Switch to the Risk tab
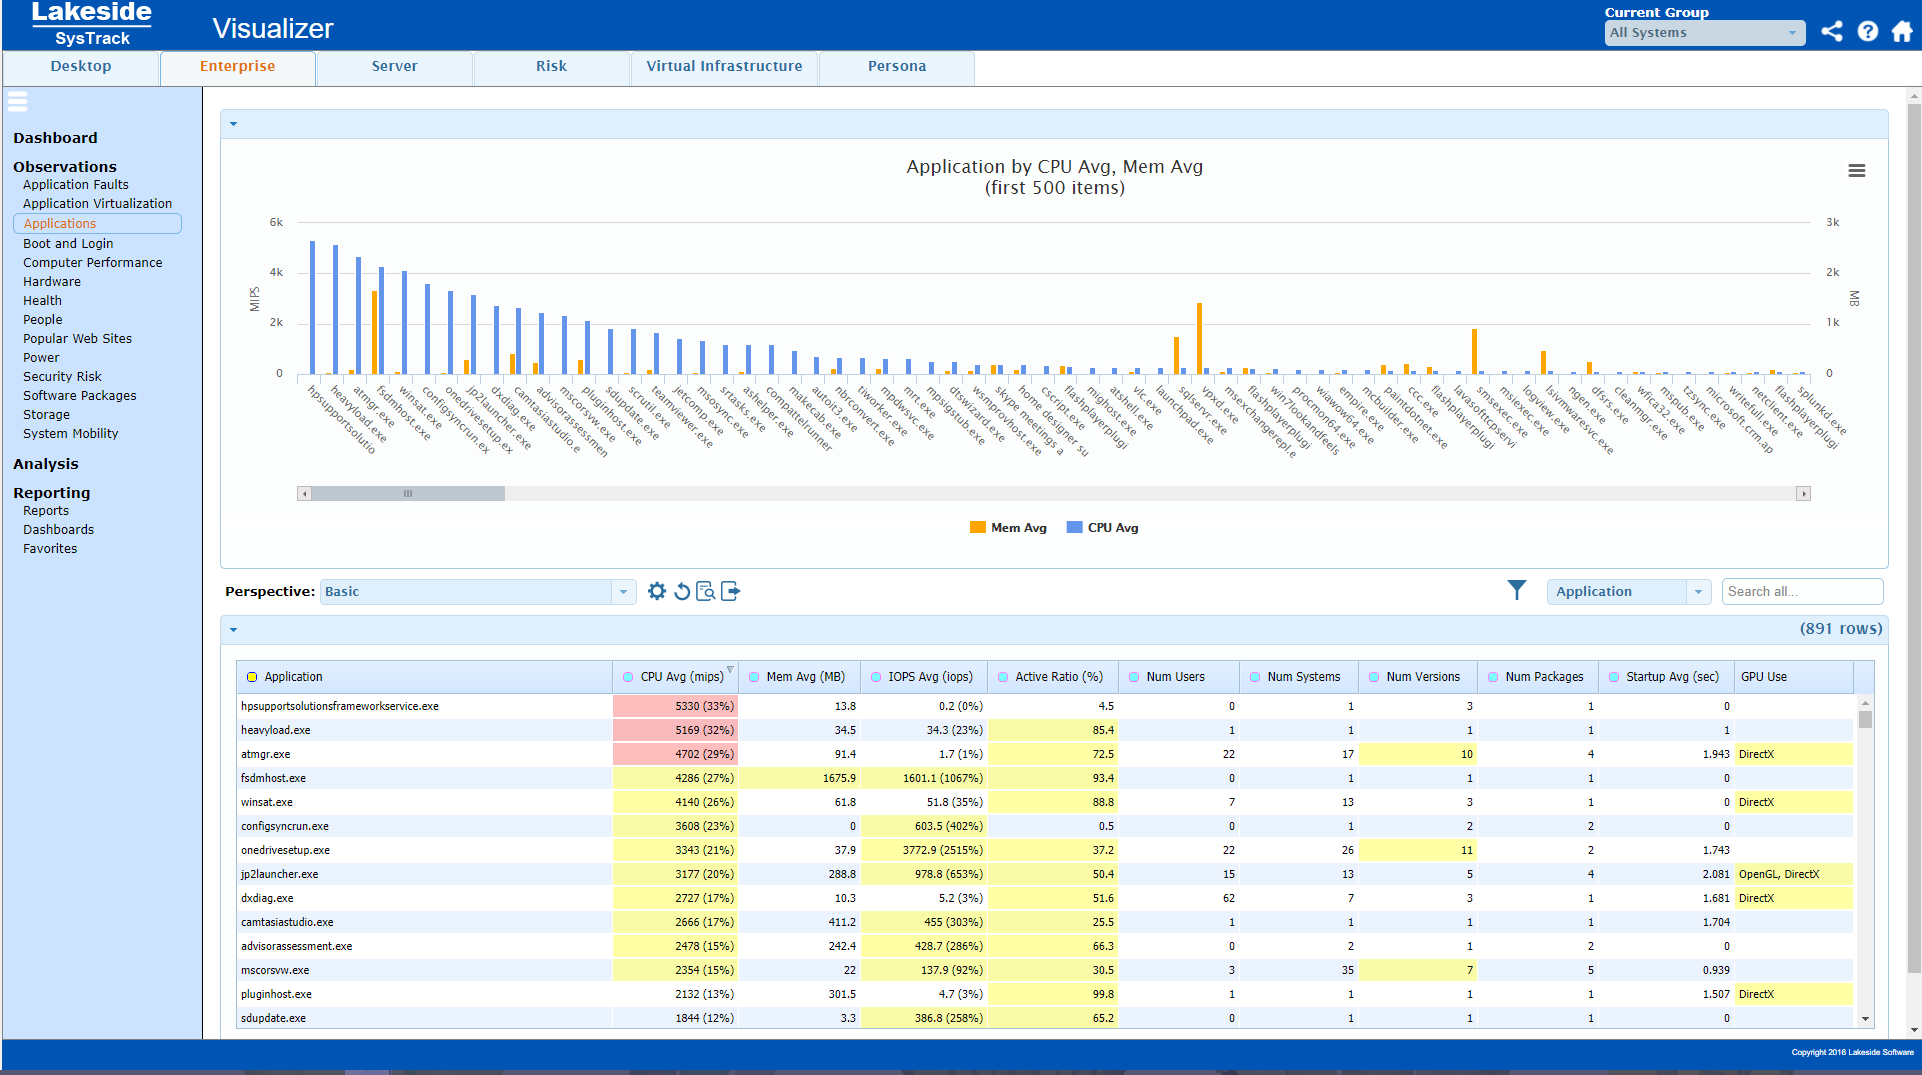The image size is (1922, 1075). (x=552, y=67)
